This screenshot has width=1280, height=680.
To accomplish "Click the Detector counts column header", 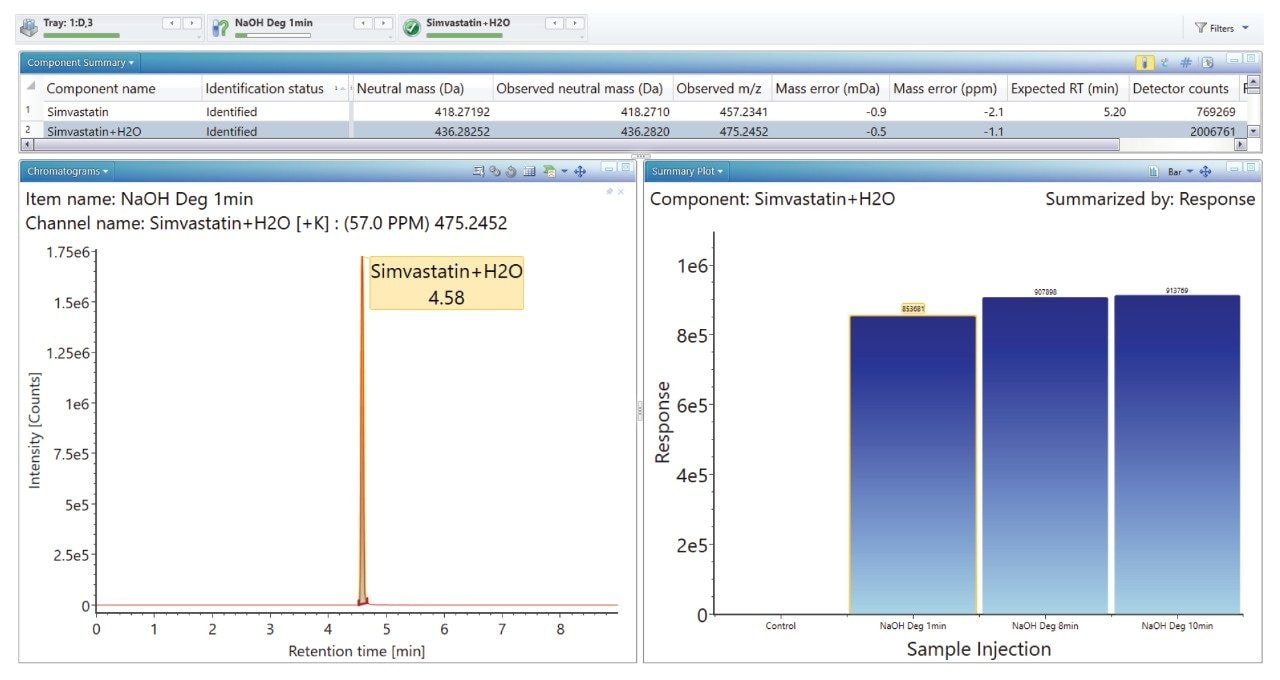I will coord(1183,88).
